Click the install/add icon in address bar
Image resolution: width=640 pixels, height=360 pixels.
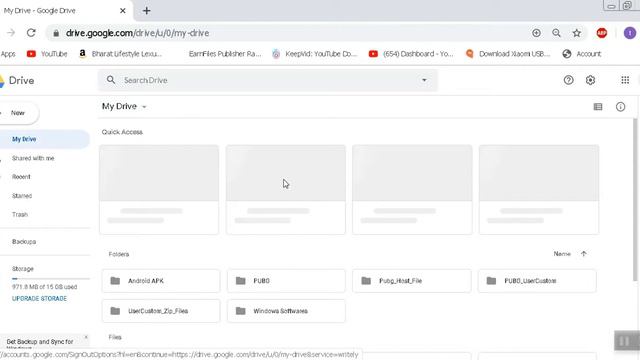click(x=536, y=33)
